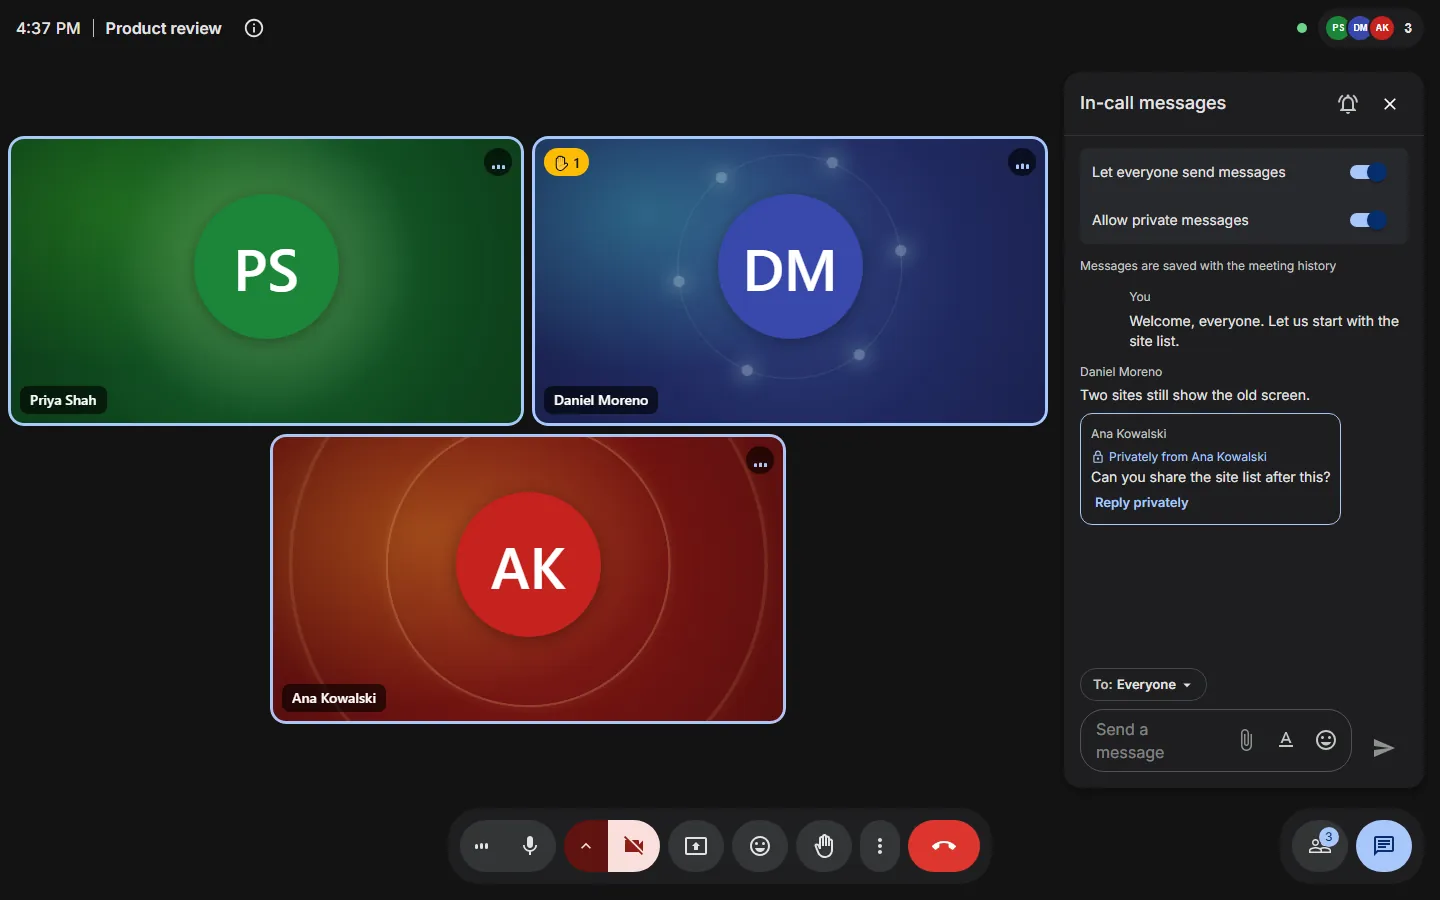Leave the call with the red hang-up button
The image size is (1440, 900).
pos(944,846)
